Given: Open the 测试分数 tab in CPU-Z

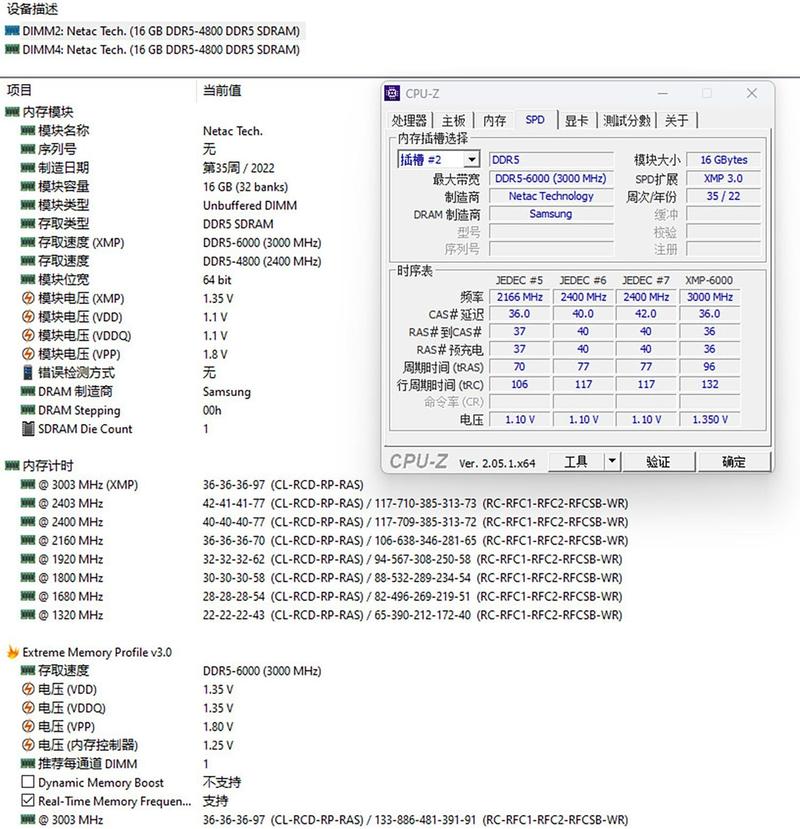Looking at the screenshot, I should point(627,121).
